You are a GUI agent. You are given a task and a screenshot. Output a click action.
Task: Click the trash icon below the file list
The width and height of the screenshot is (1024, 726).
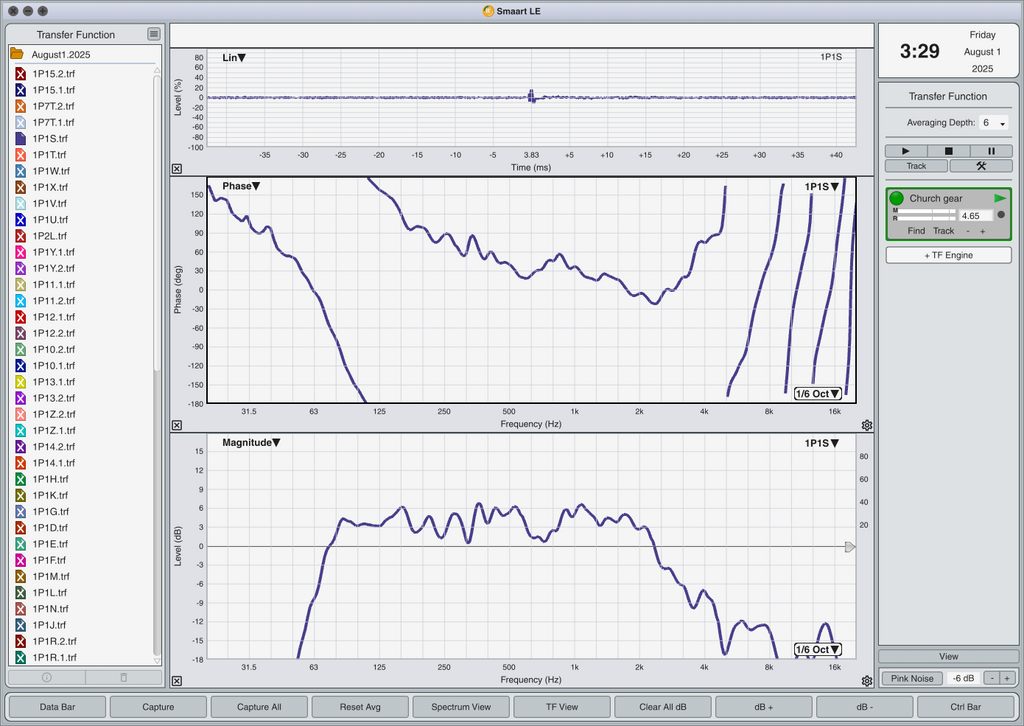[x=123, y=678]
